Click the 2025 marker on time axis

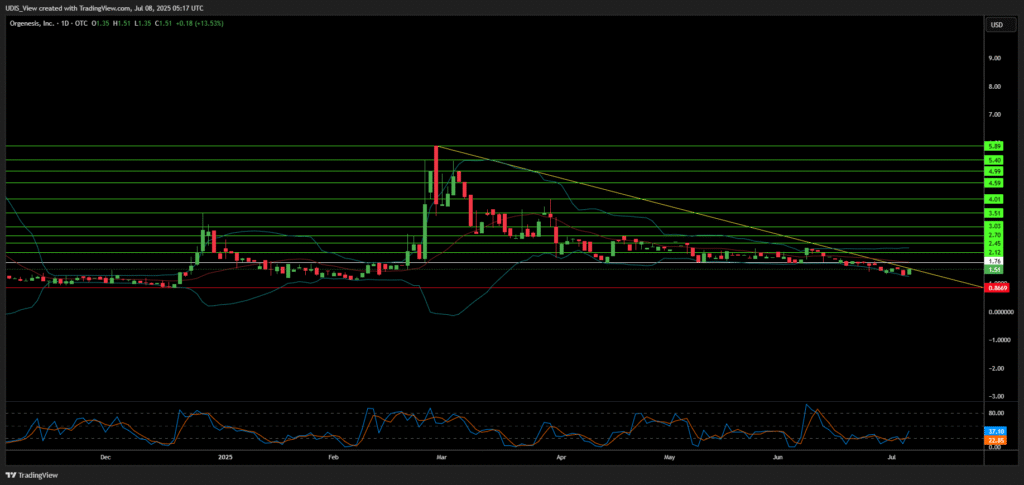point(224,455)
